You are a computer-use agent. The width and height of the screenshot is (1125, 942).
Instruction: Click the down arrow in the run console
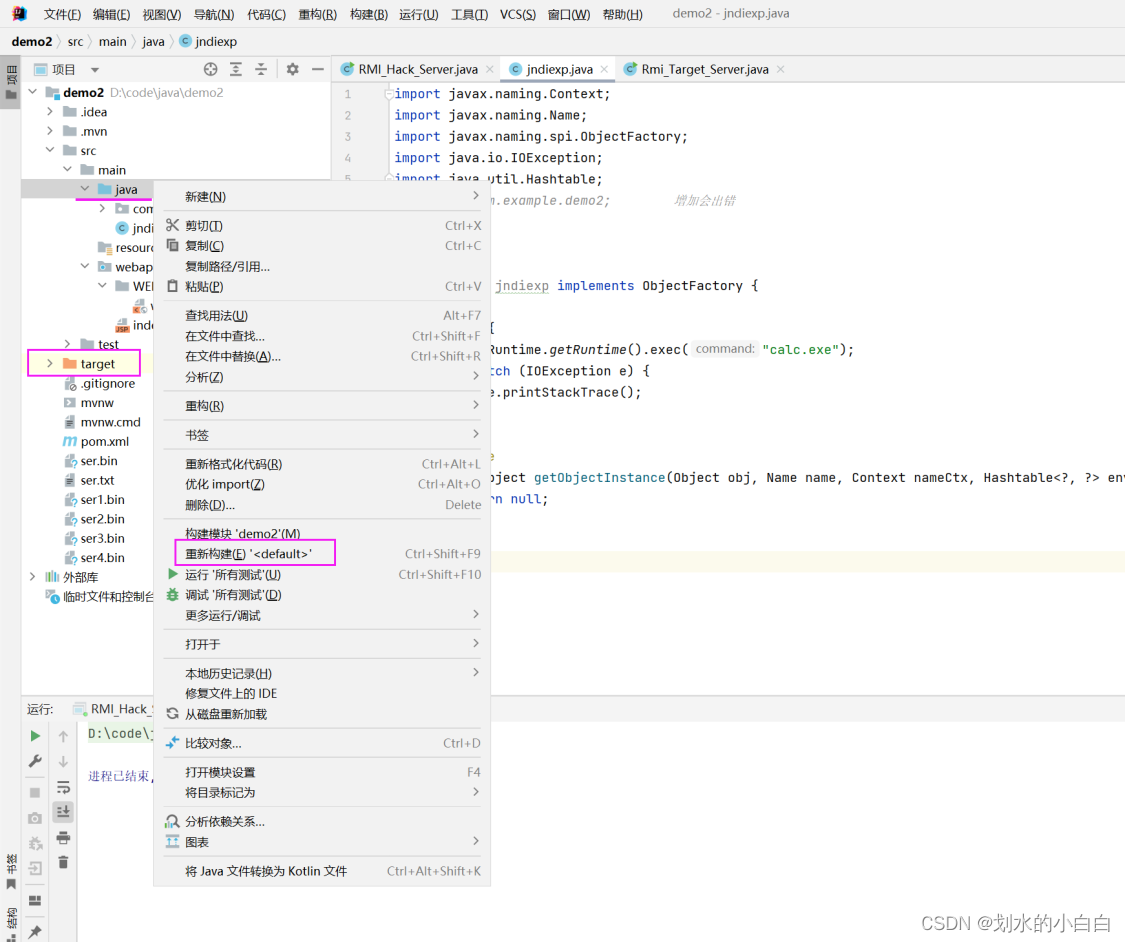[63, 762]
